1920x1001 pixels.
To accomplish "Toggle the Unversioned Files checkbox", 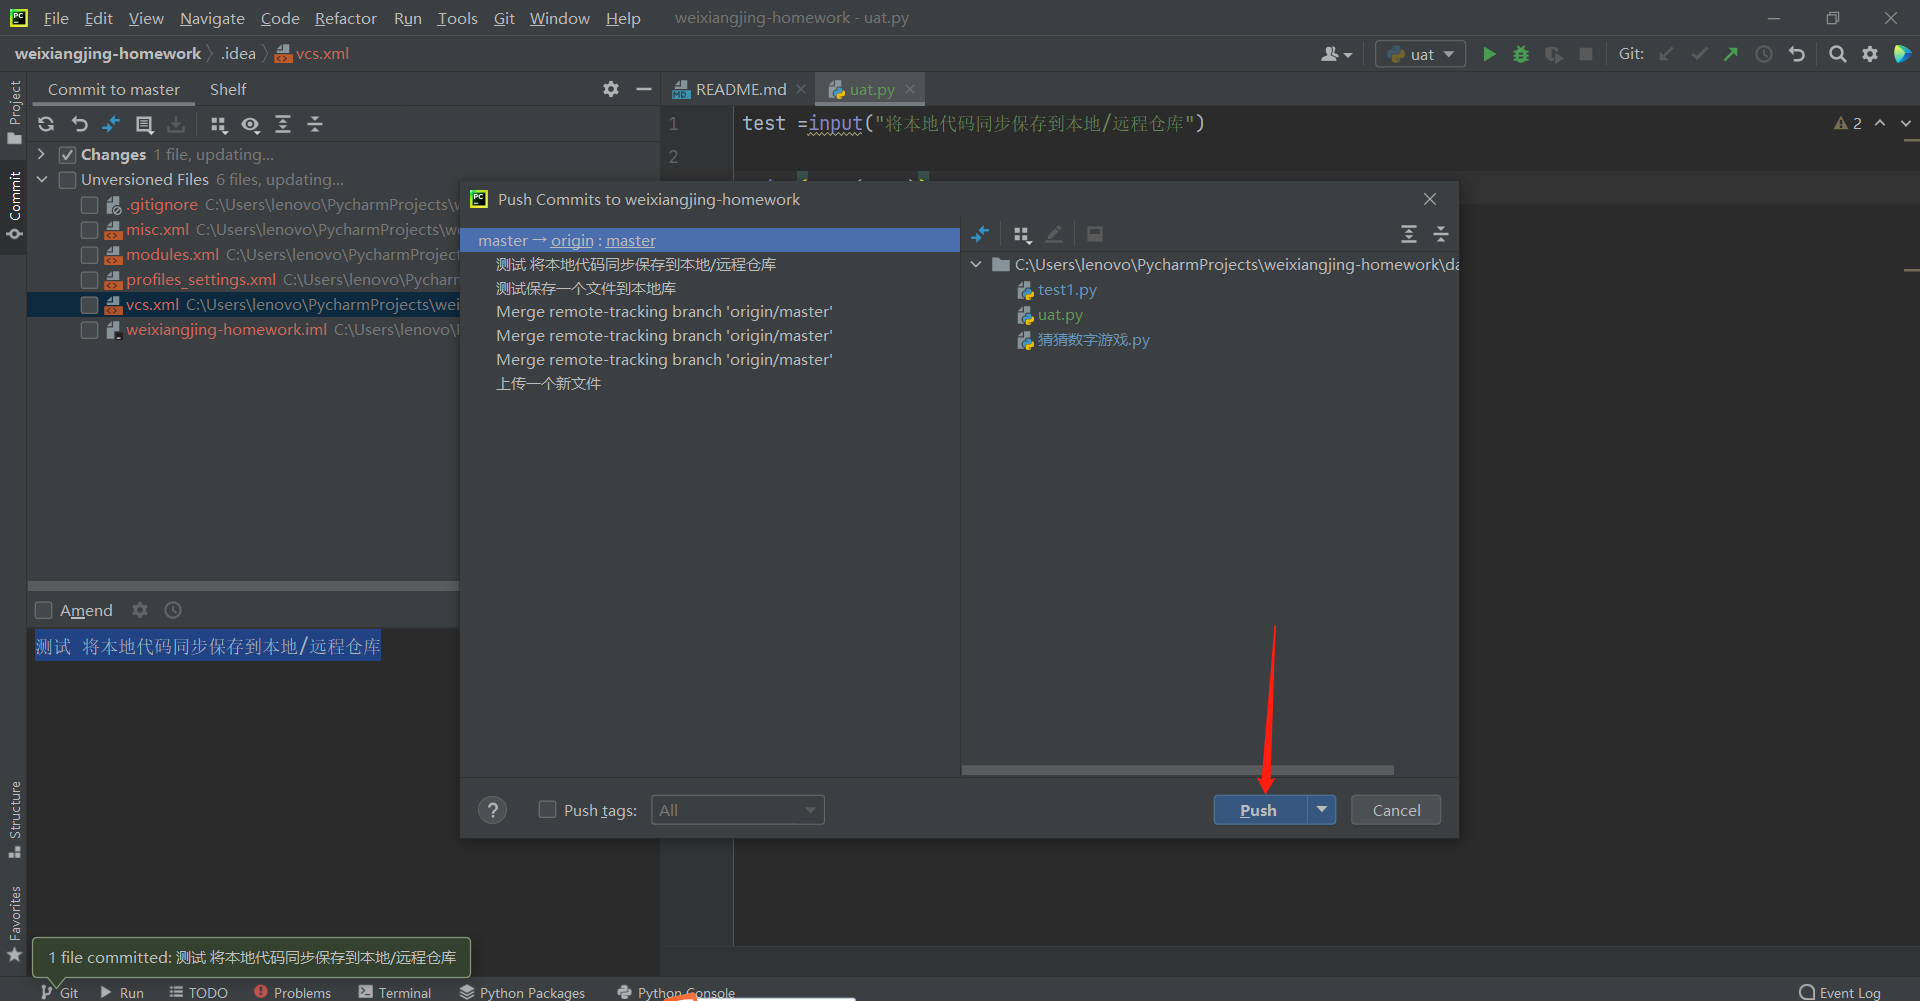I will (68, 180).
